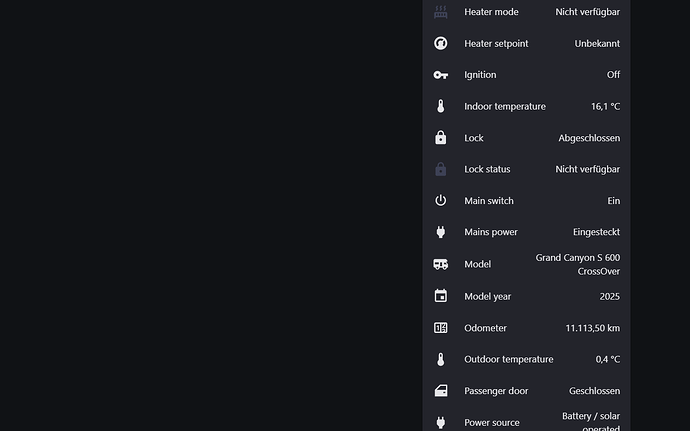Image resolution: width=690 pixels, height=431 pixels.
Task: Click the Model year calendar icon
Action: point(440,296)
